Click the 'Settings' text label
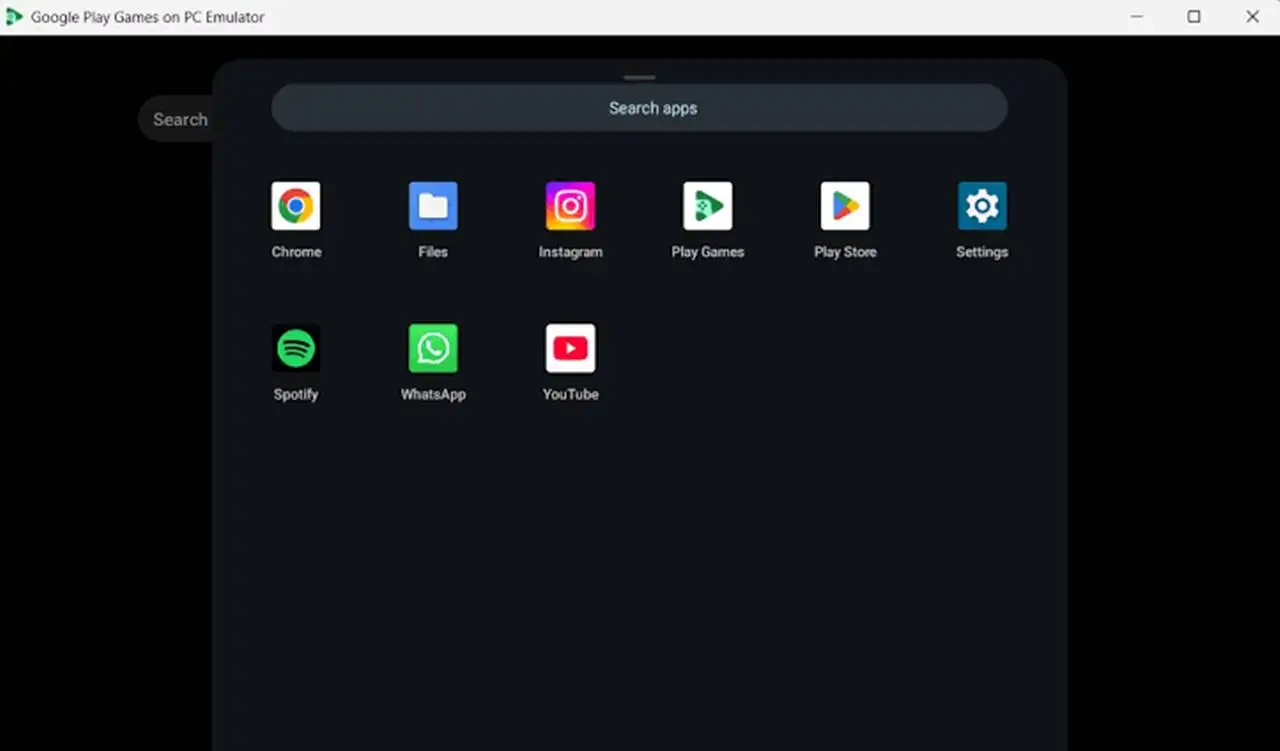 coord(982,252)
